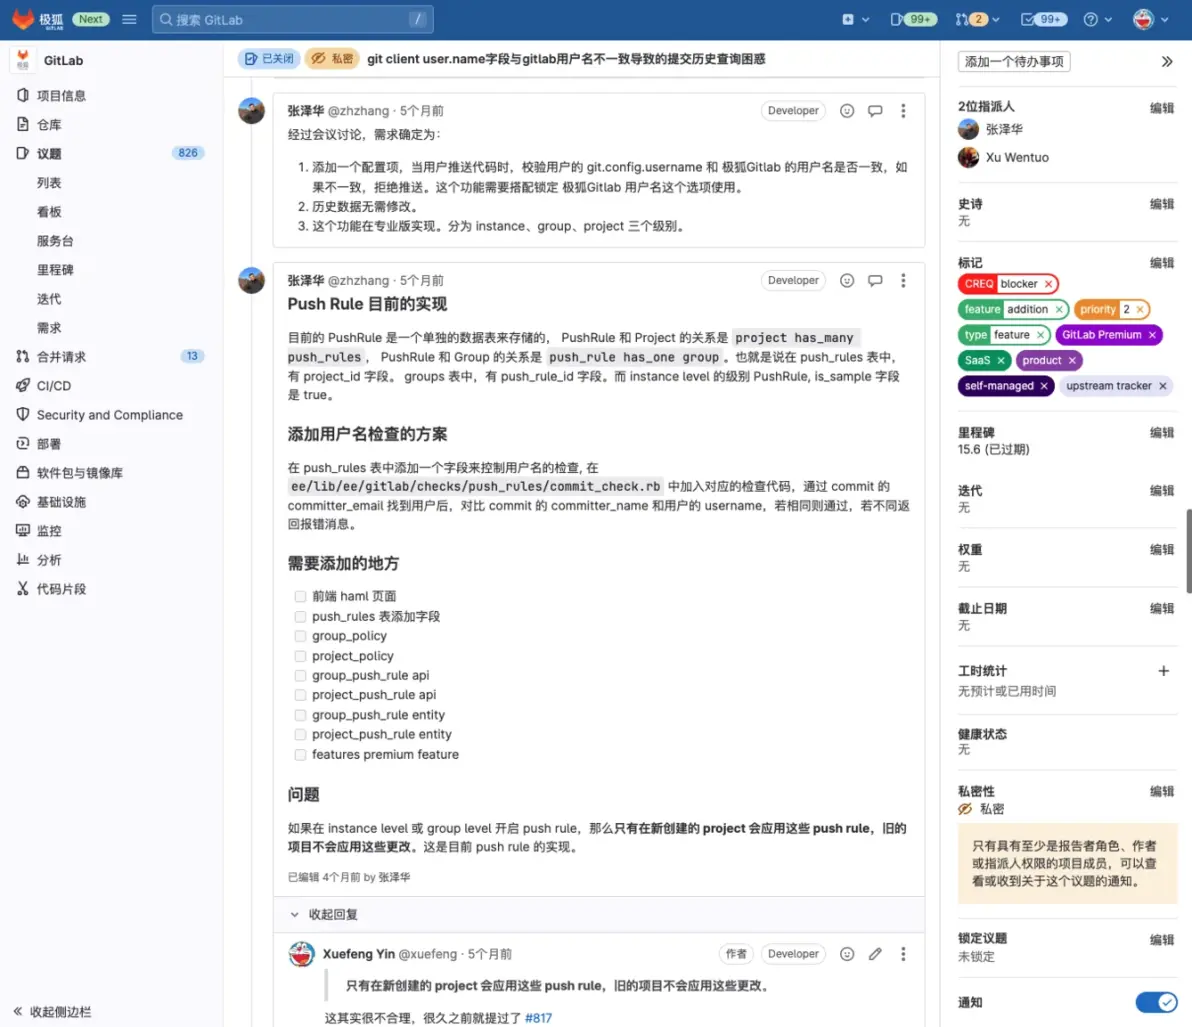This screenshot has width=1192, height=1027.
Task: Remove the SaaS label
Action: click(x=1001, y=360)
